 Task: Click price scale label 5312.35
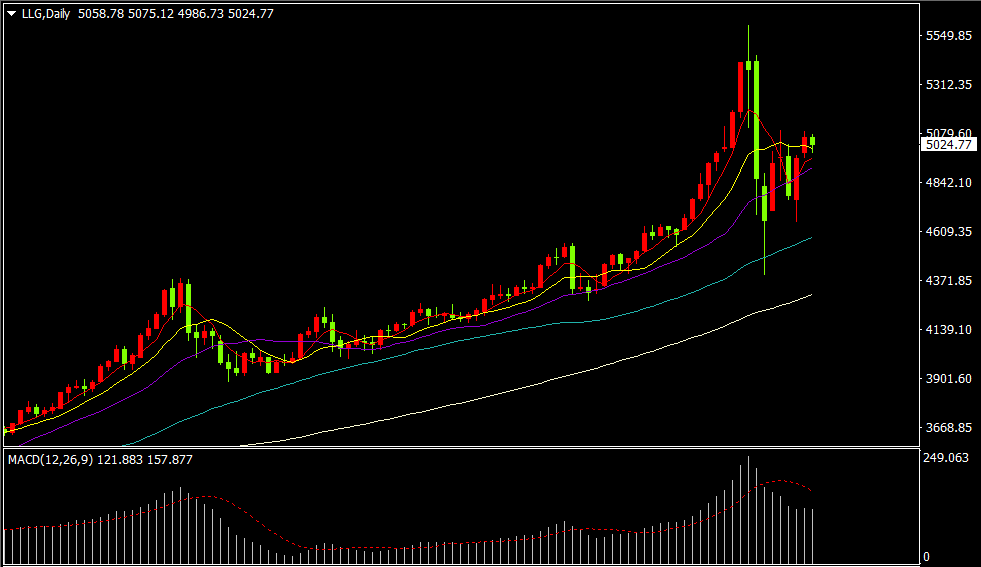(x=948, y=84)
